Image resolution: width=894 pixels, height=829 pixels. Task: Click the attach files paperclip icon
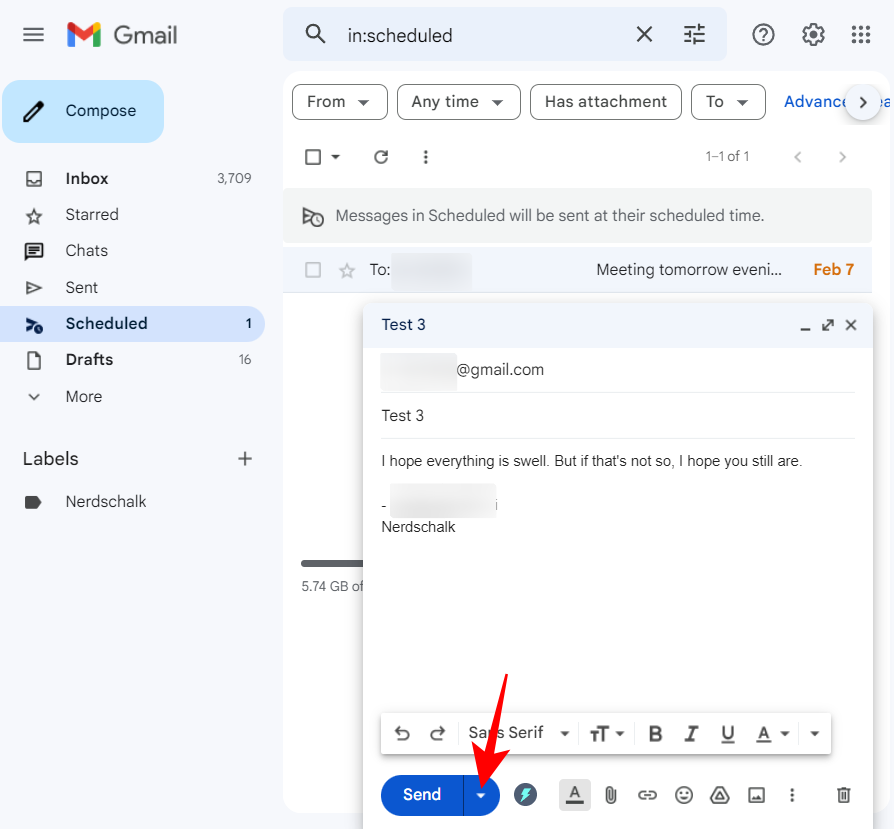pos(611,795)
